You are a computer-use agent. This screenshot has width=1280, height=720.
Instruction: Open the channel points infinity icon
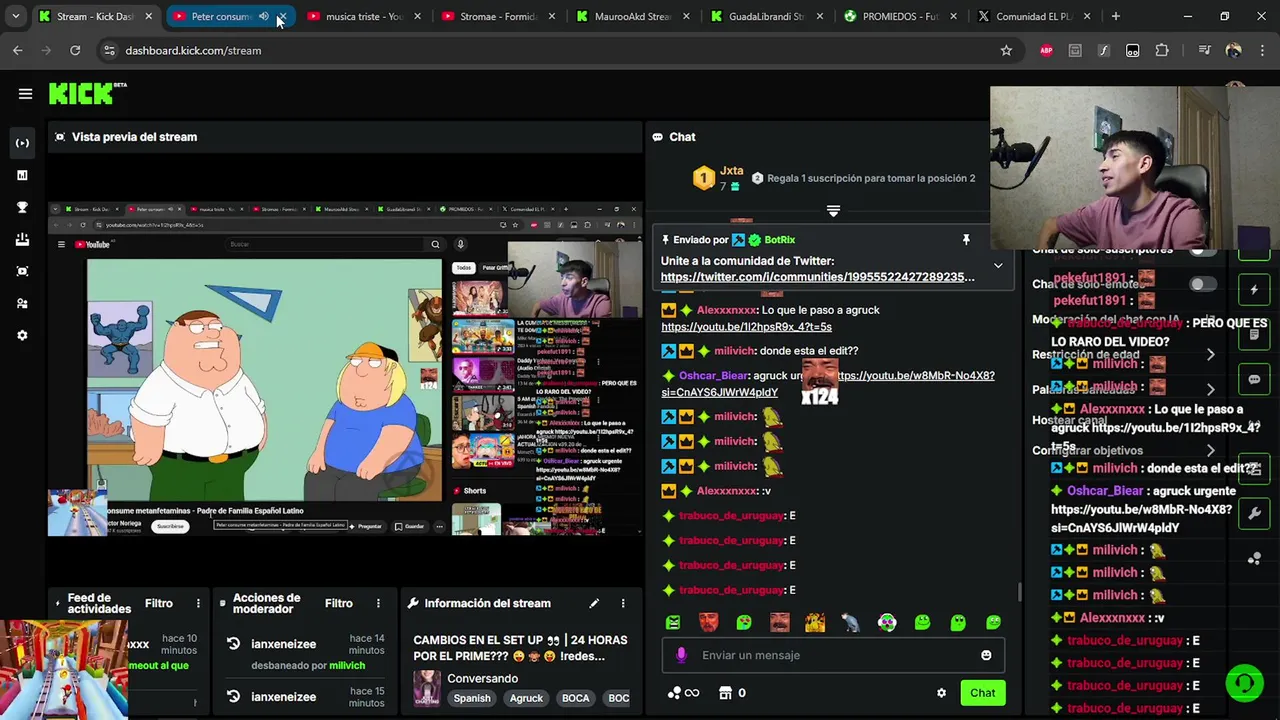pos(683,693)
